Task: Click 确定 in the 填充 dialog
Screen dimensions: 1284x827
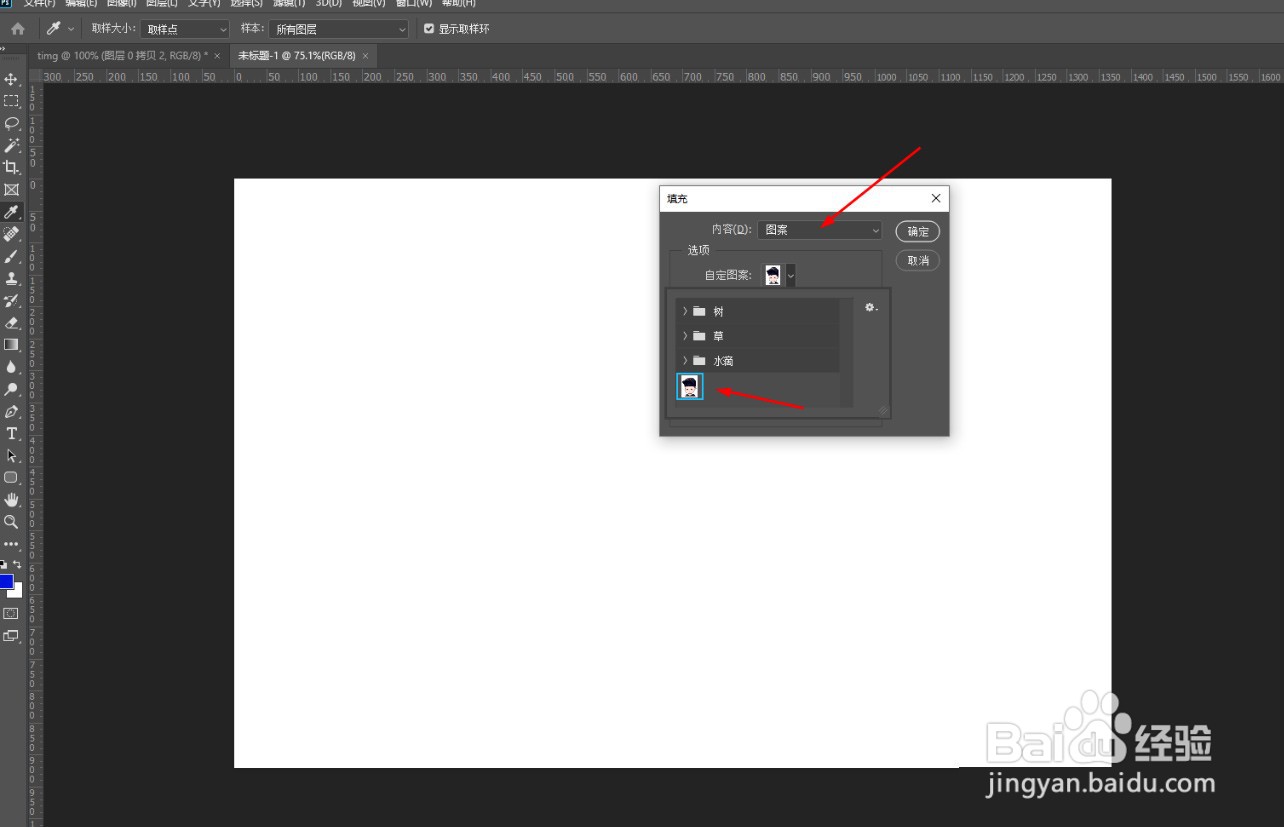Action: click(x=918, y=231)
